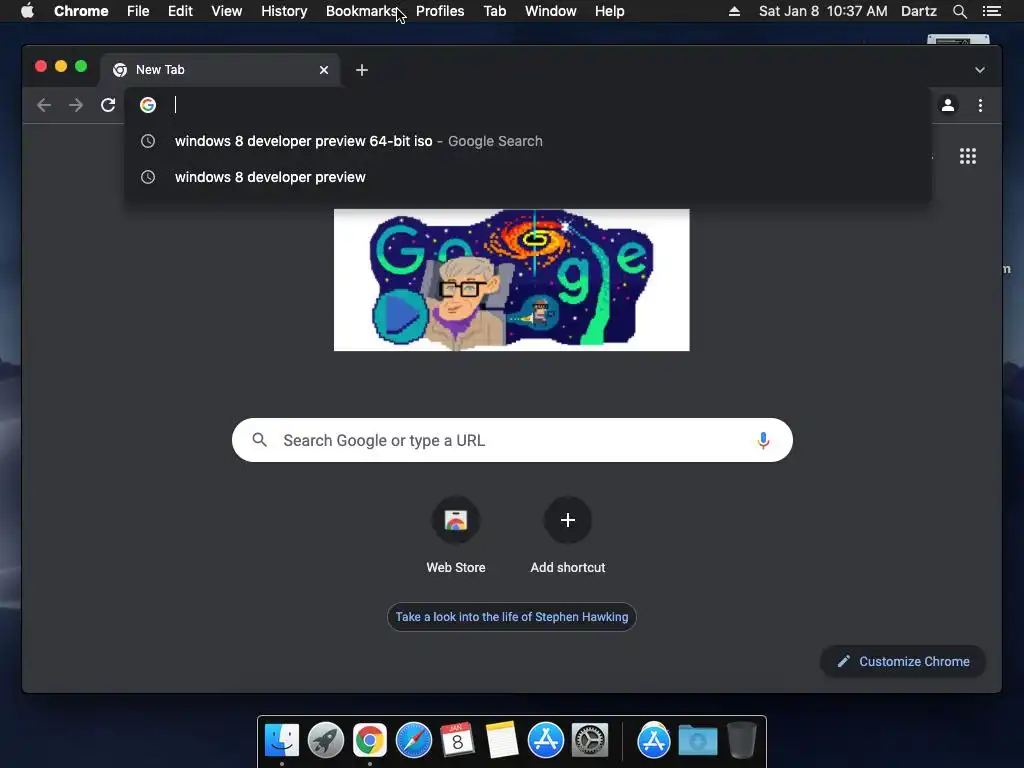Click clock icon beside the 64-bit iso suggestion
This screenshot has height=768, width=1024.
pos(148,141)
